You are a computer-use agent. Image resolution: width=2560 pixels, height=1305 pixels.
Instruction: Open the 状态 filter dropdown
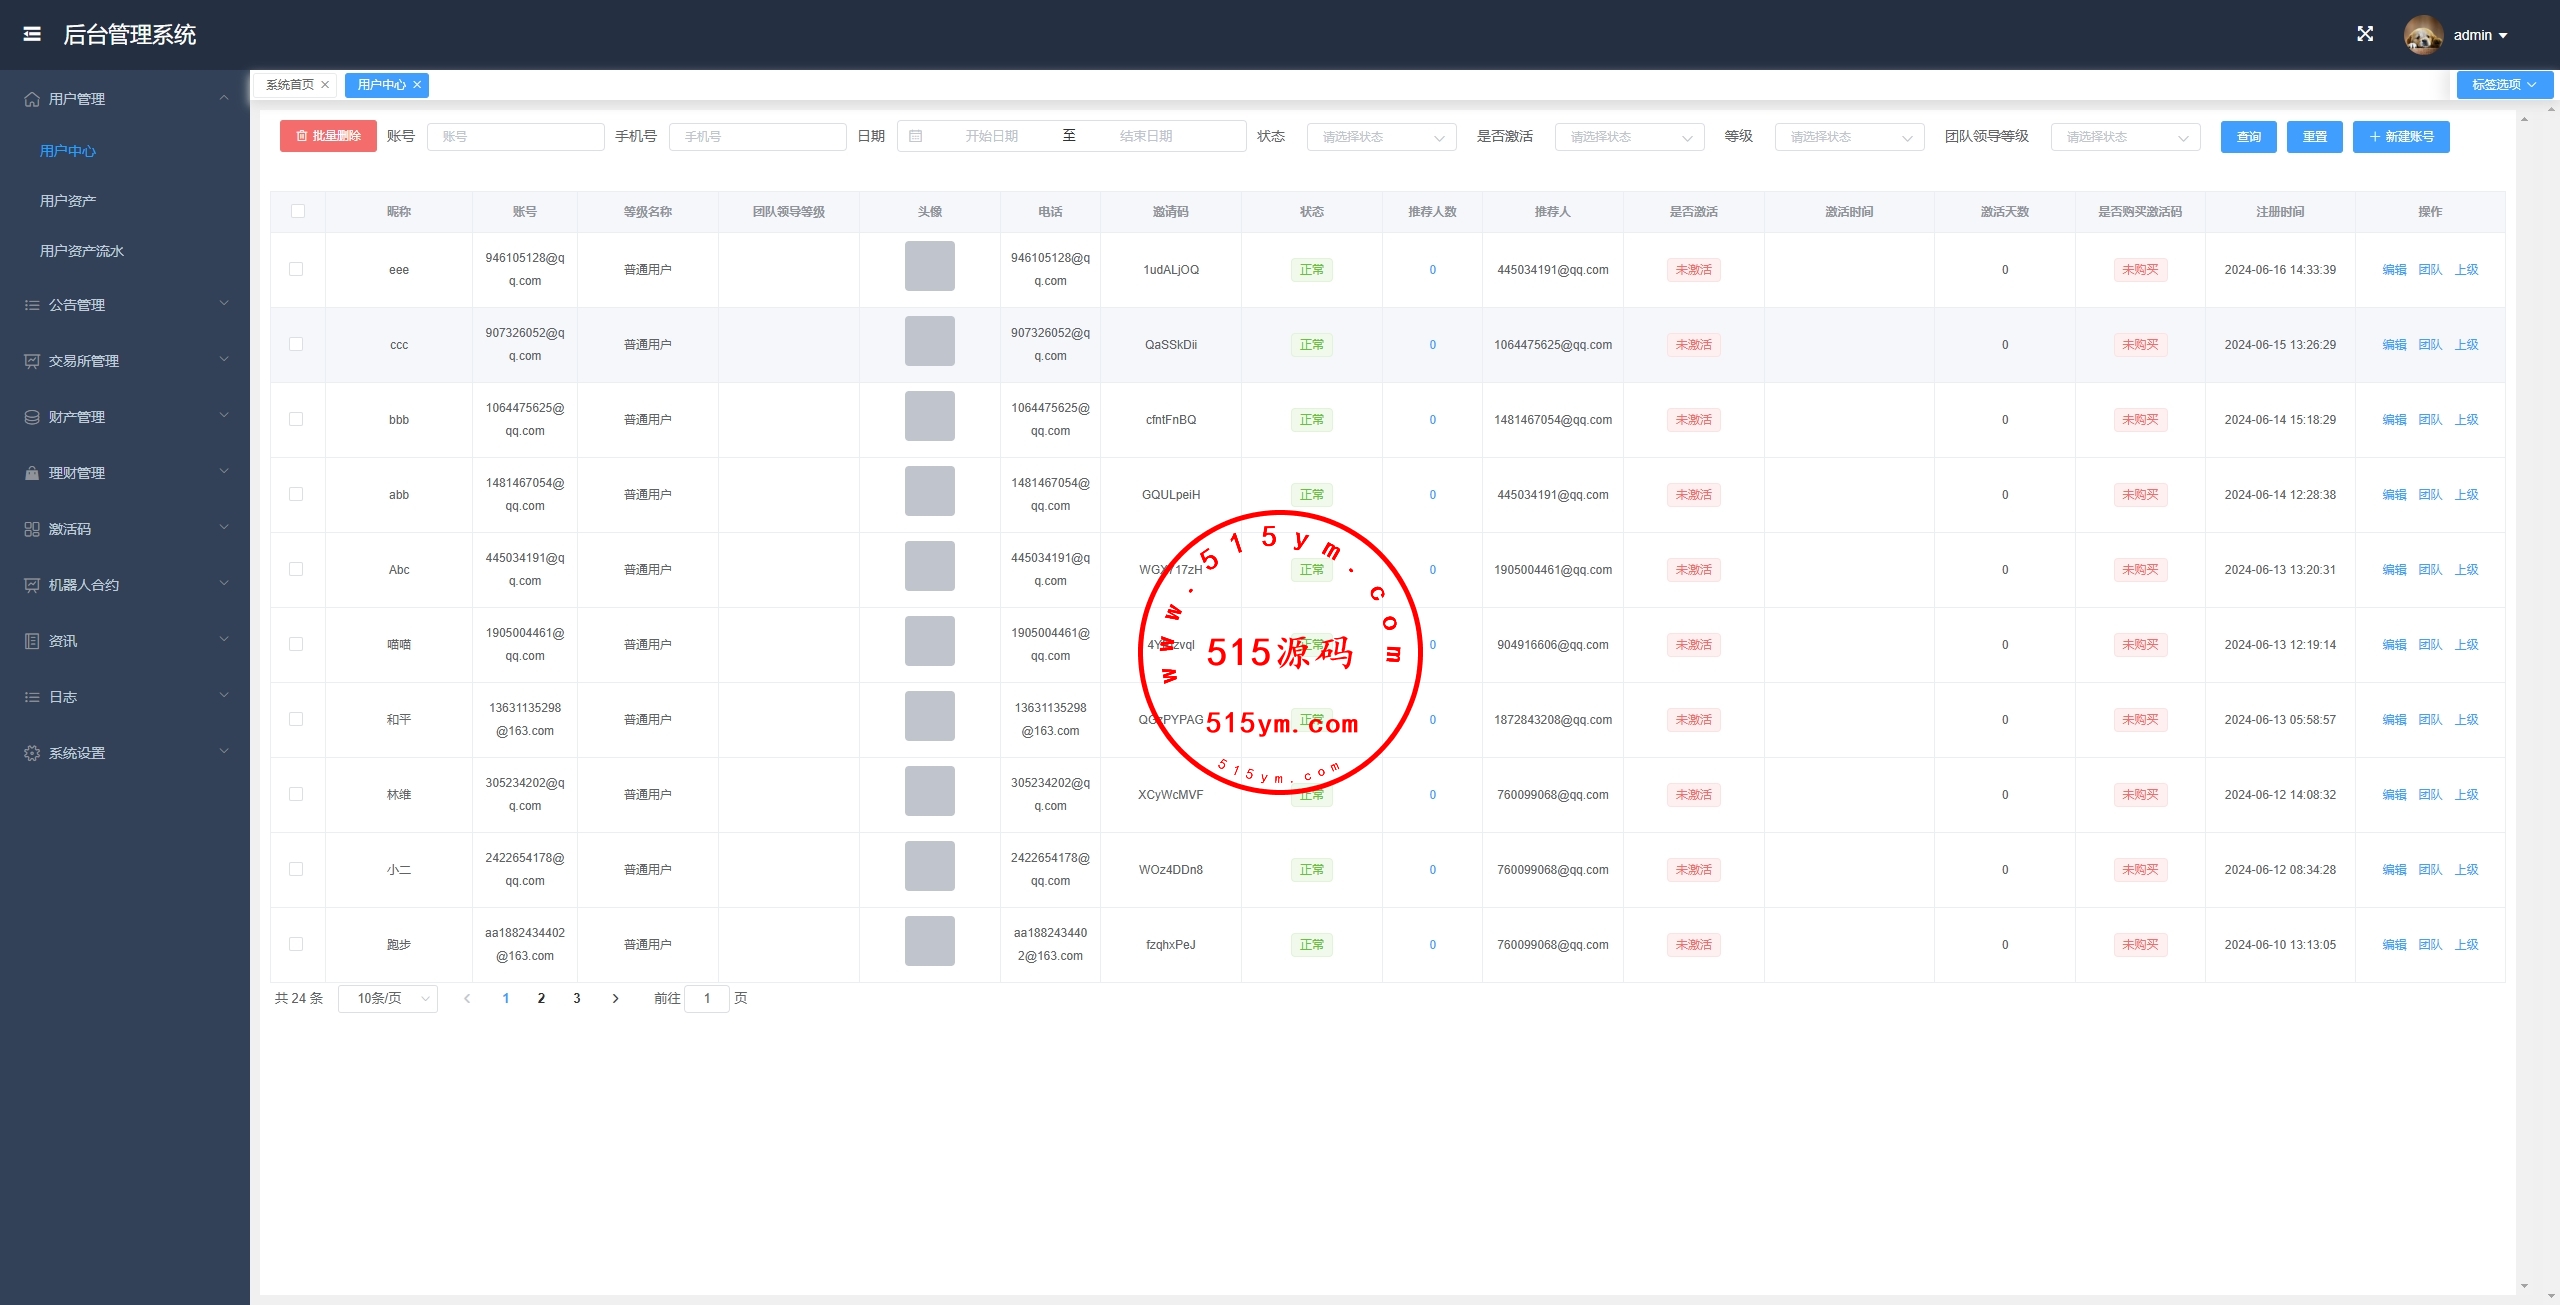coord(1381,137)
